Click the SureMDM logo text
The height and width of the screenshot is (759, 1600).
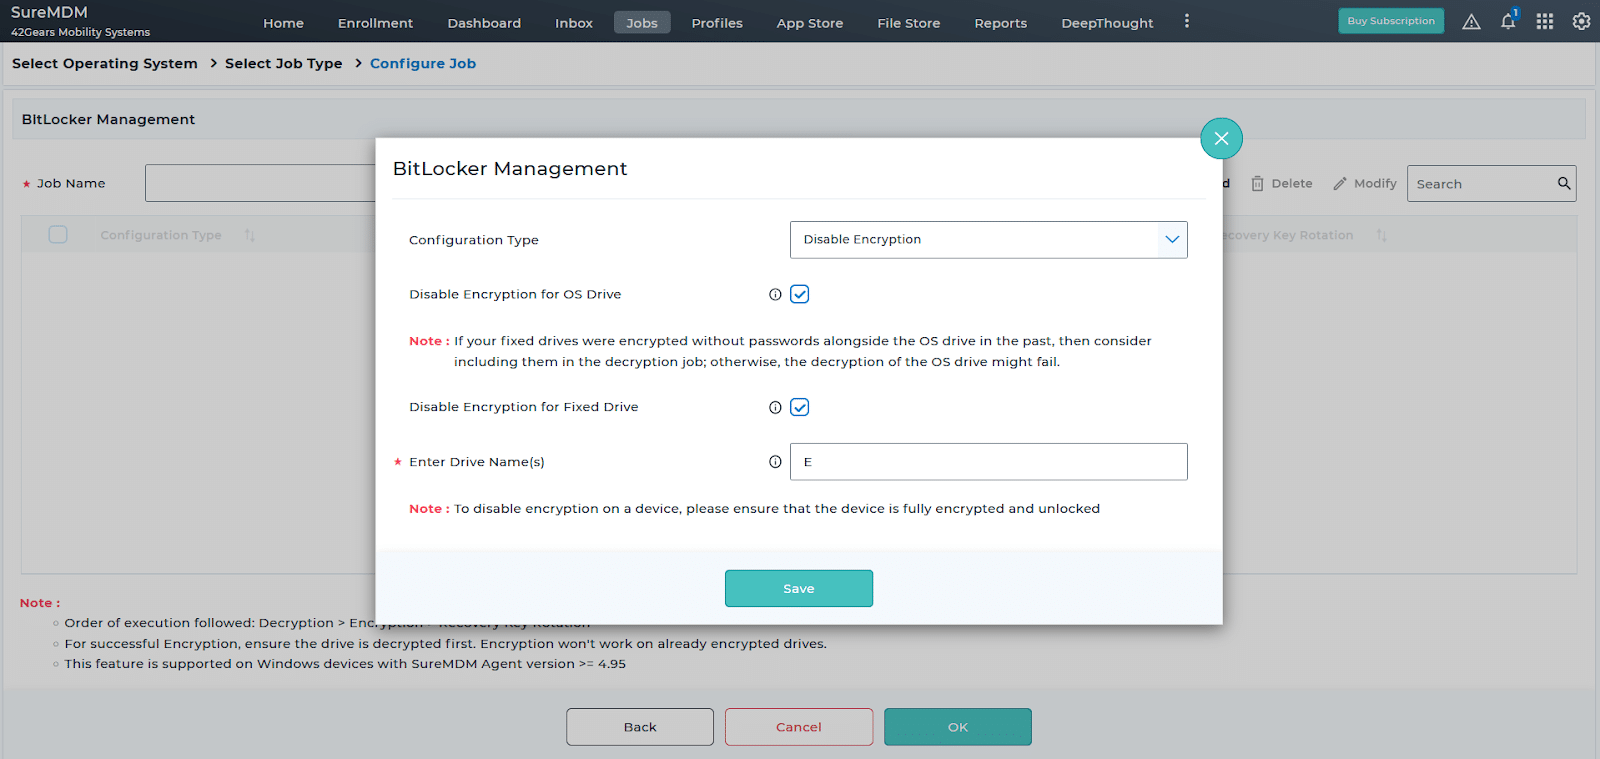(x=49, y=12)
